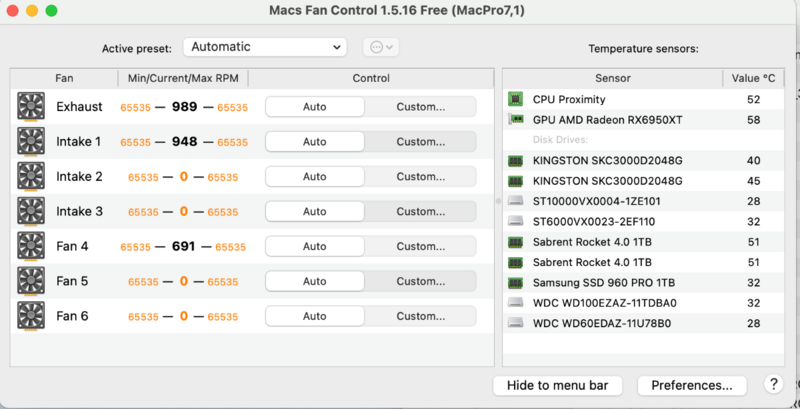
Task: Open Custom control for Fan 5
Action: click(x=420, y=281)
